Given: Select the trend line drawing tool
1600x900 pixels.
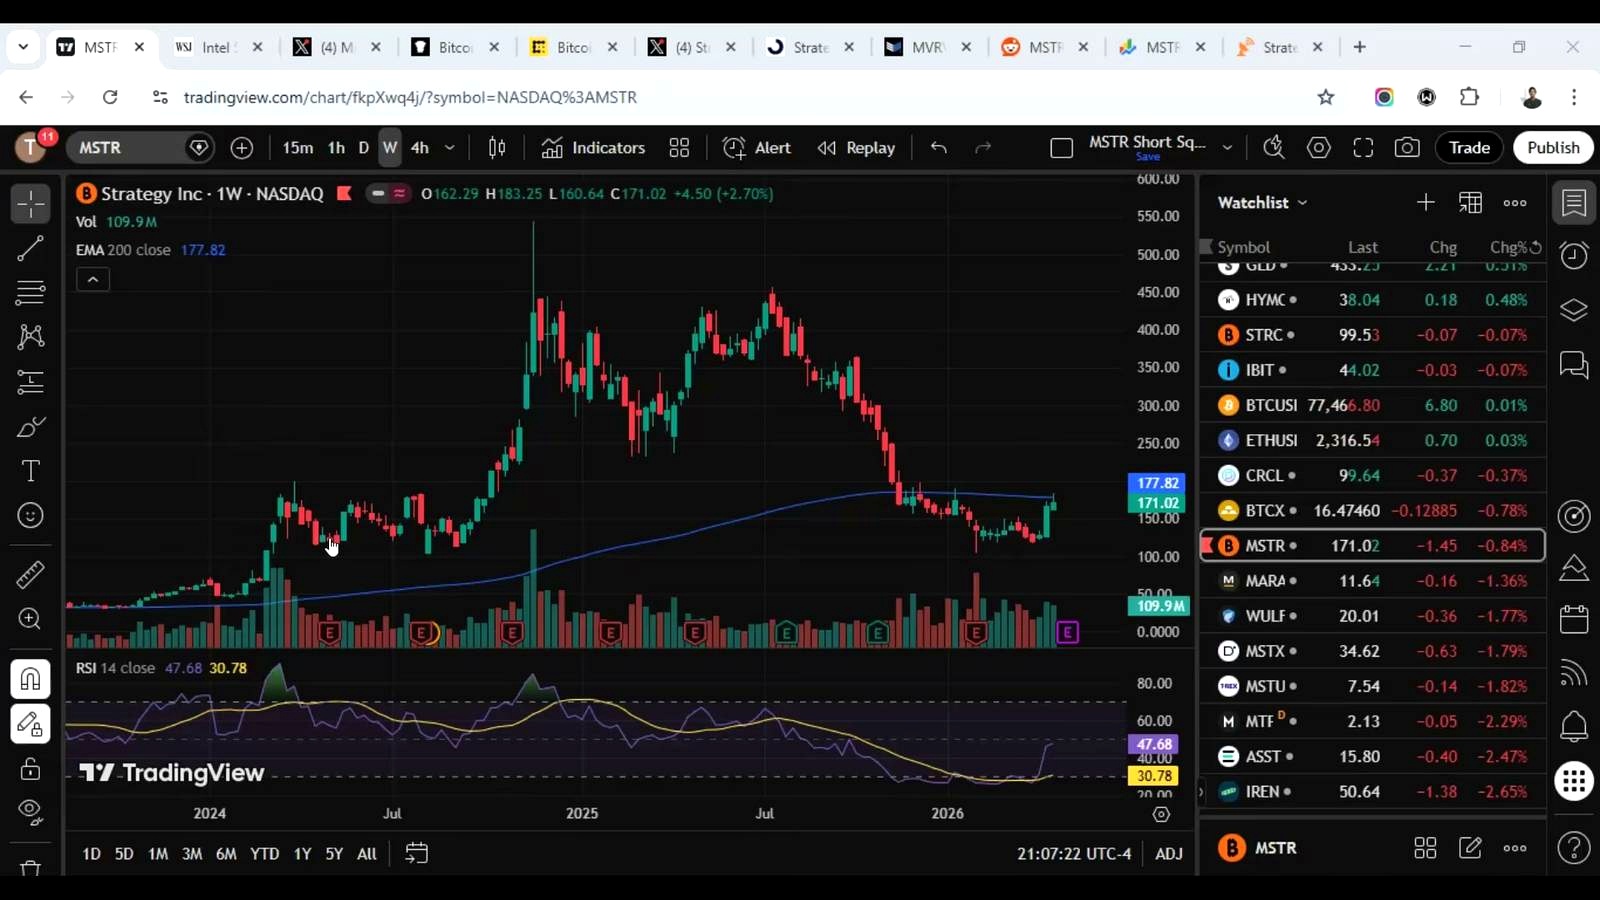Looking at the screenshot, I should click(30, 248).
